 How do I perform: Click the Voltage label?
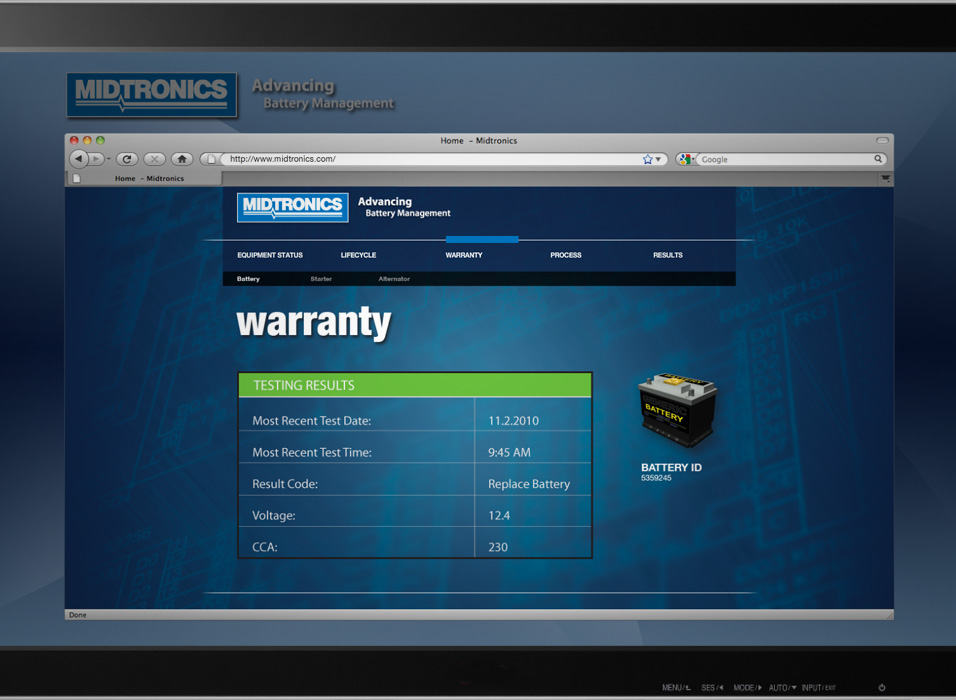[x=273, y=516]
